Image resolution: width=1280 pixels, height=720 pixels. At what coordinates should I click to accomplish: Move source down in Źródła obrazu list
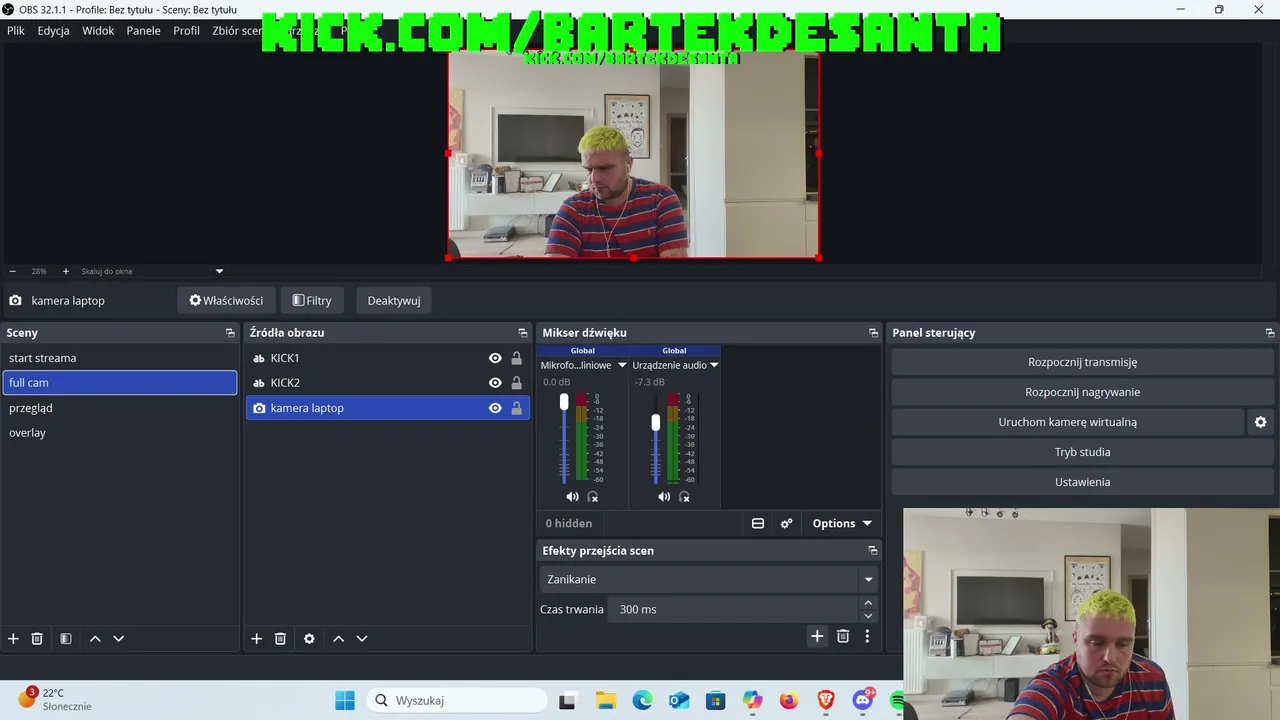point(362,638)
